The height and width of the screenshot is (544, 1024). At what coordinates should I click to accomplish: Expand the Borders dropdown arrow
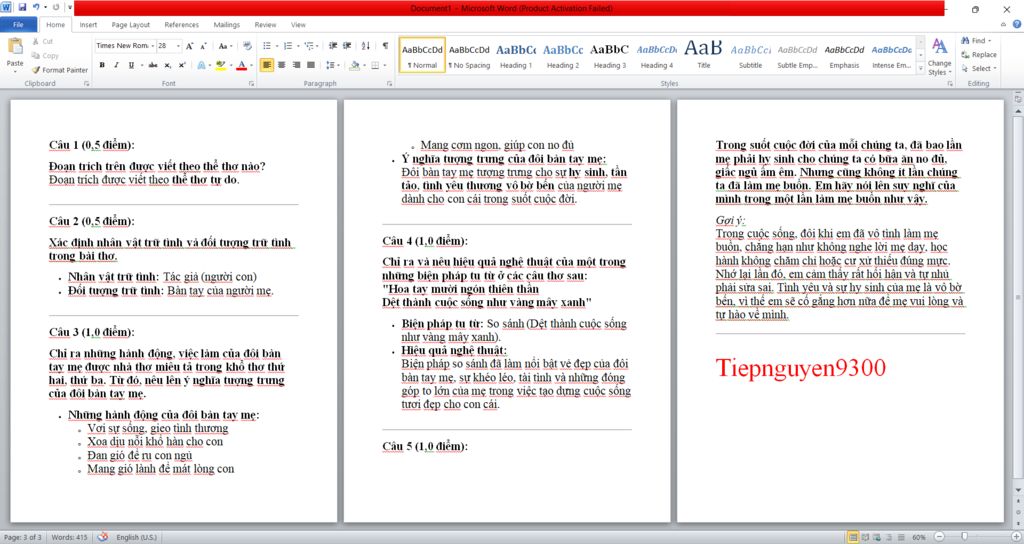pos(384,65)
